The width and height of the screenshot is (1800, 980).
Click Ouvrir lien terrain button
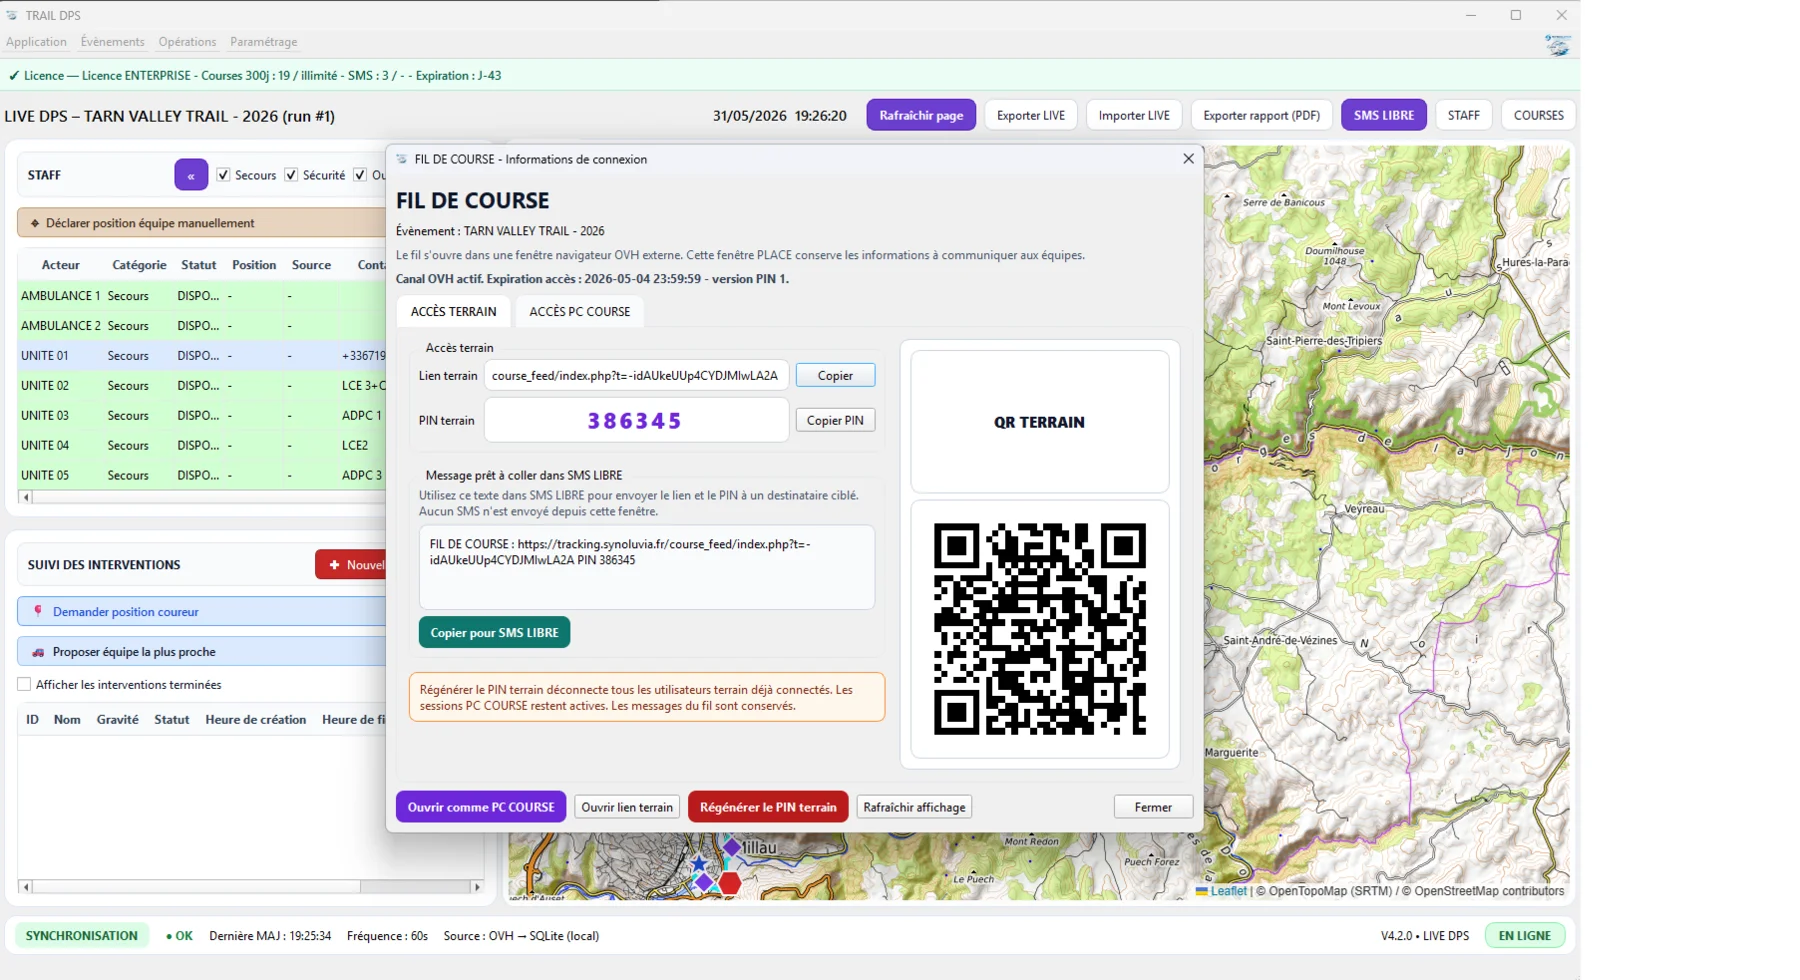[x=627, y=807]
